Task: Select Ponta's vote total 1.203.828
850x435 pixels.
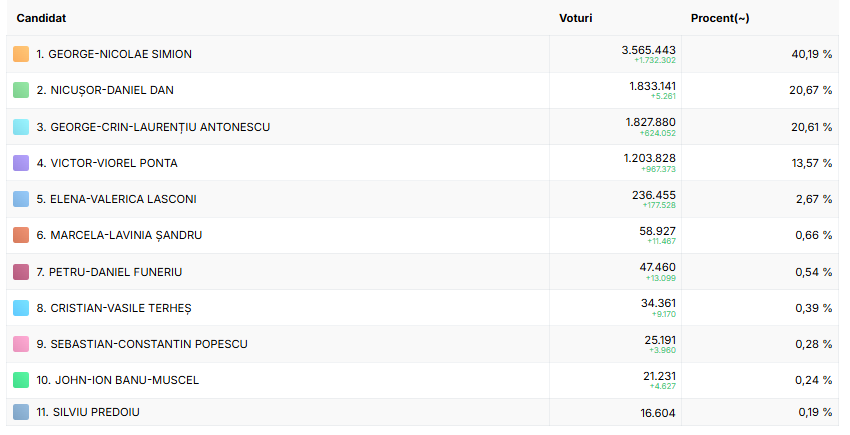Action: 650,158
